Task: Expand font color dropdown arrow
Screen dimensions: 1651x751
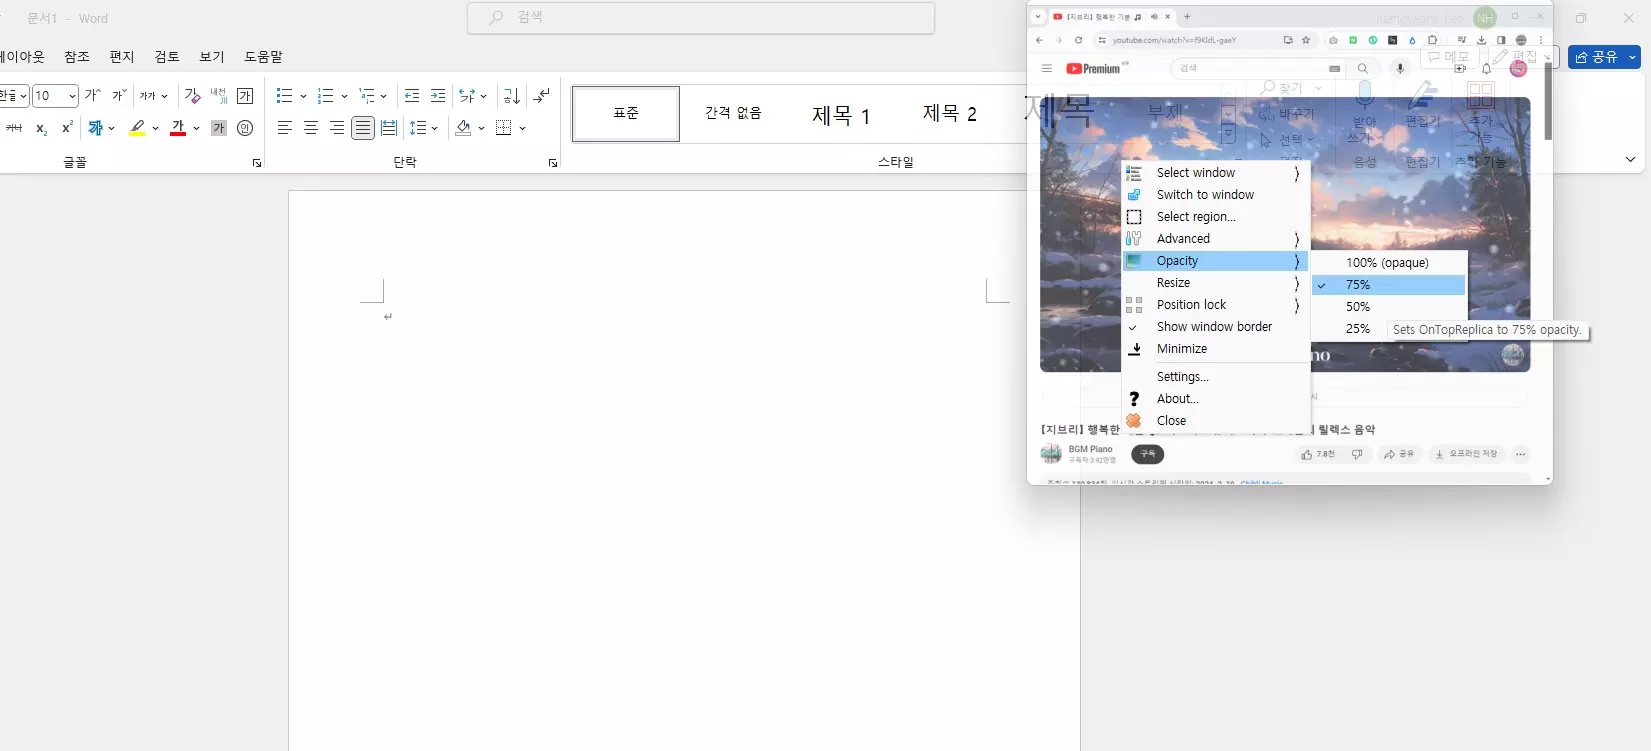Action: click(x=196, y=128)
